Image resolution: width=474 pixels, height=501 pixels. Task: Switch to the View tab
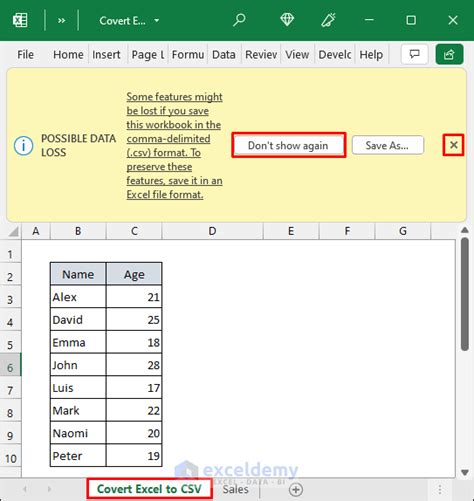coord(297,55)
